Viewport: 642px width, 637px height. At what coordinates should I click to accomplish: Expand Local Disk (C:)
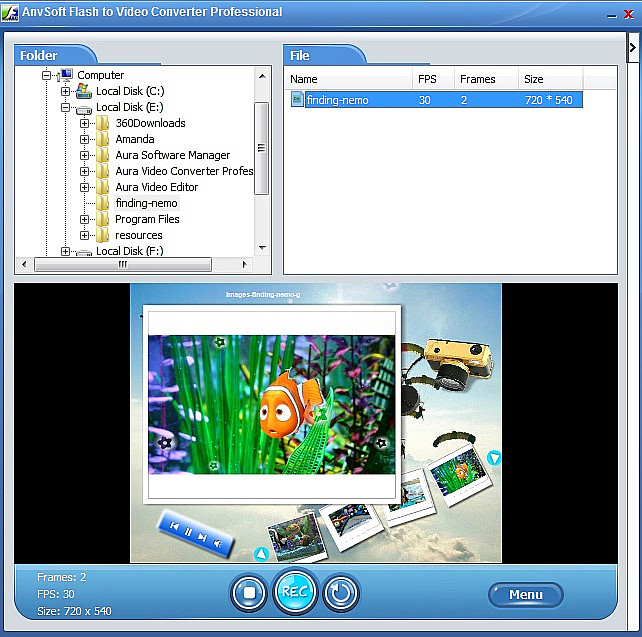[65, 91]
